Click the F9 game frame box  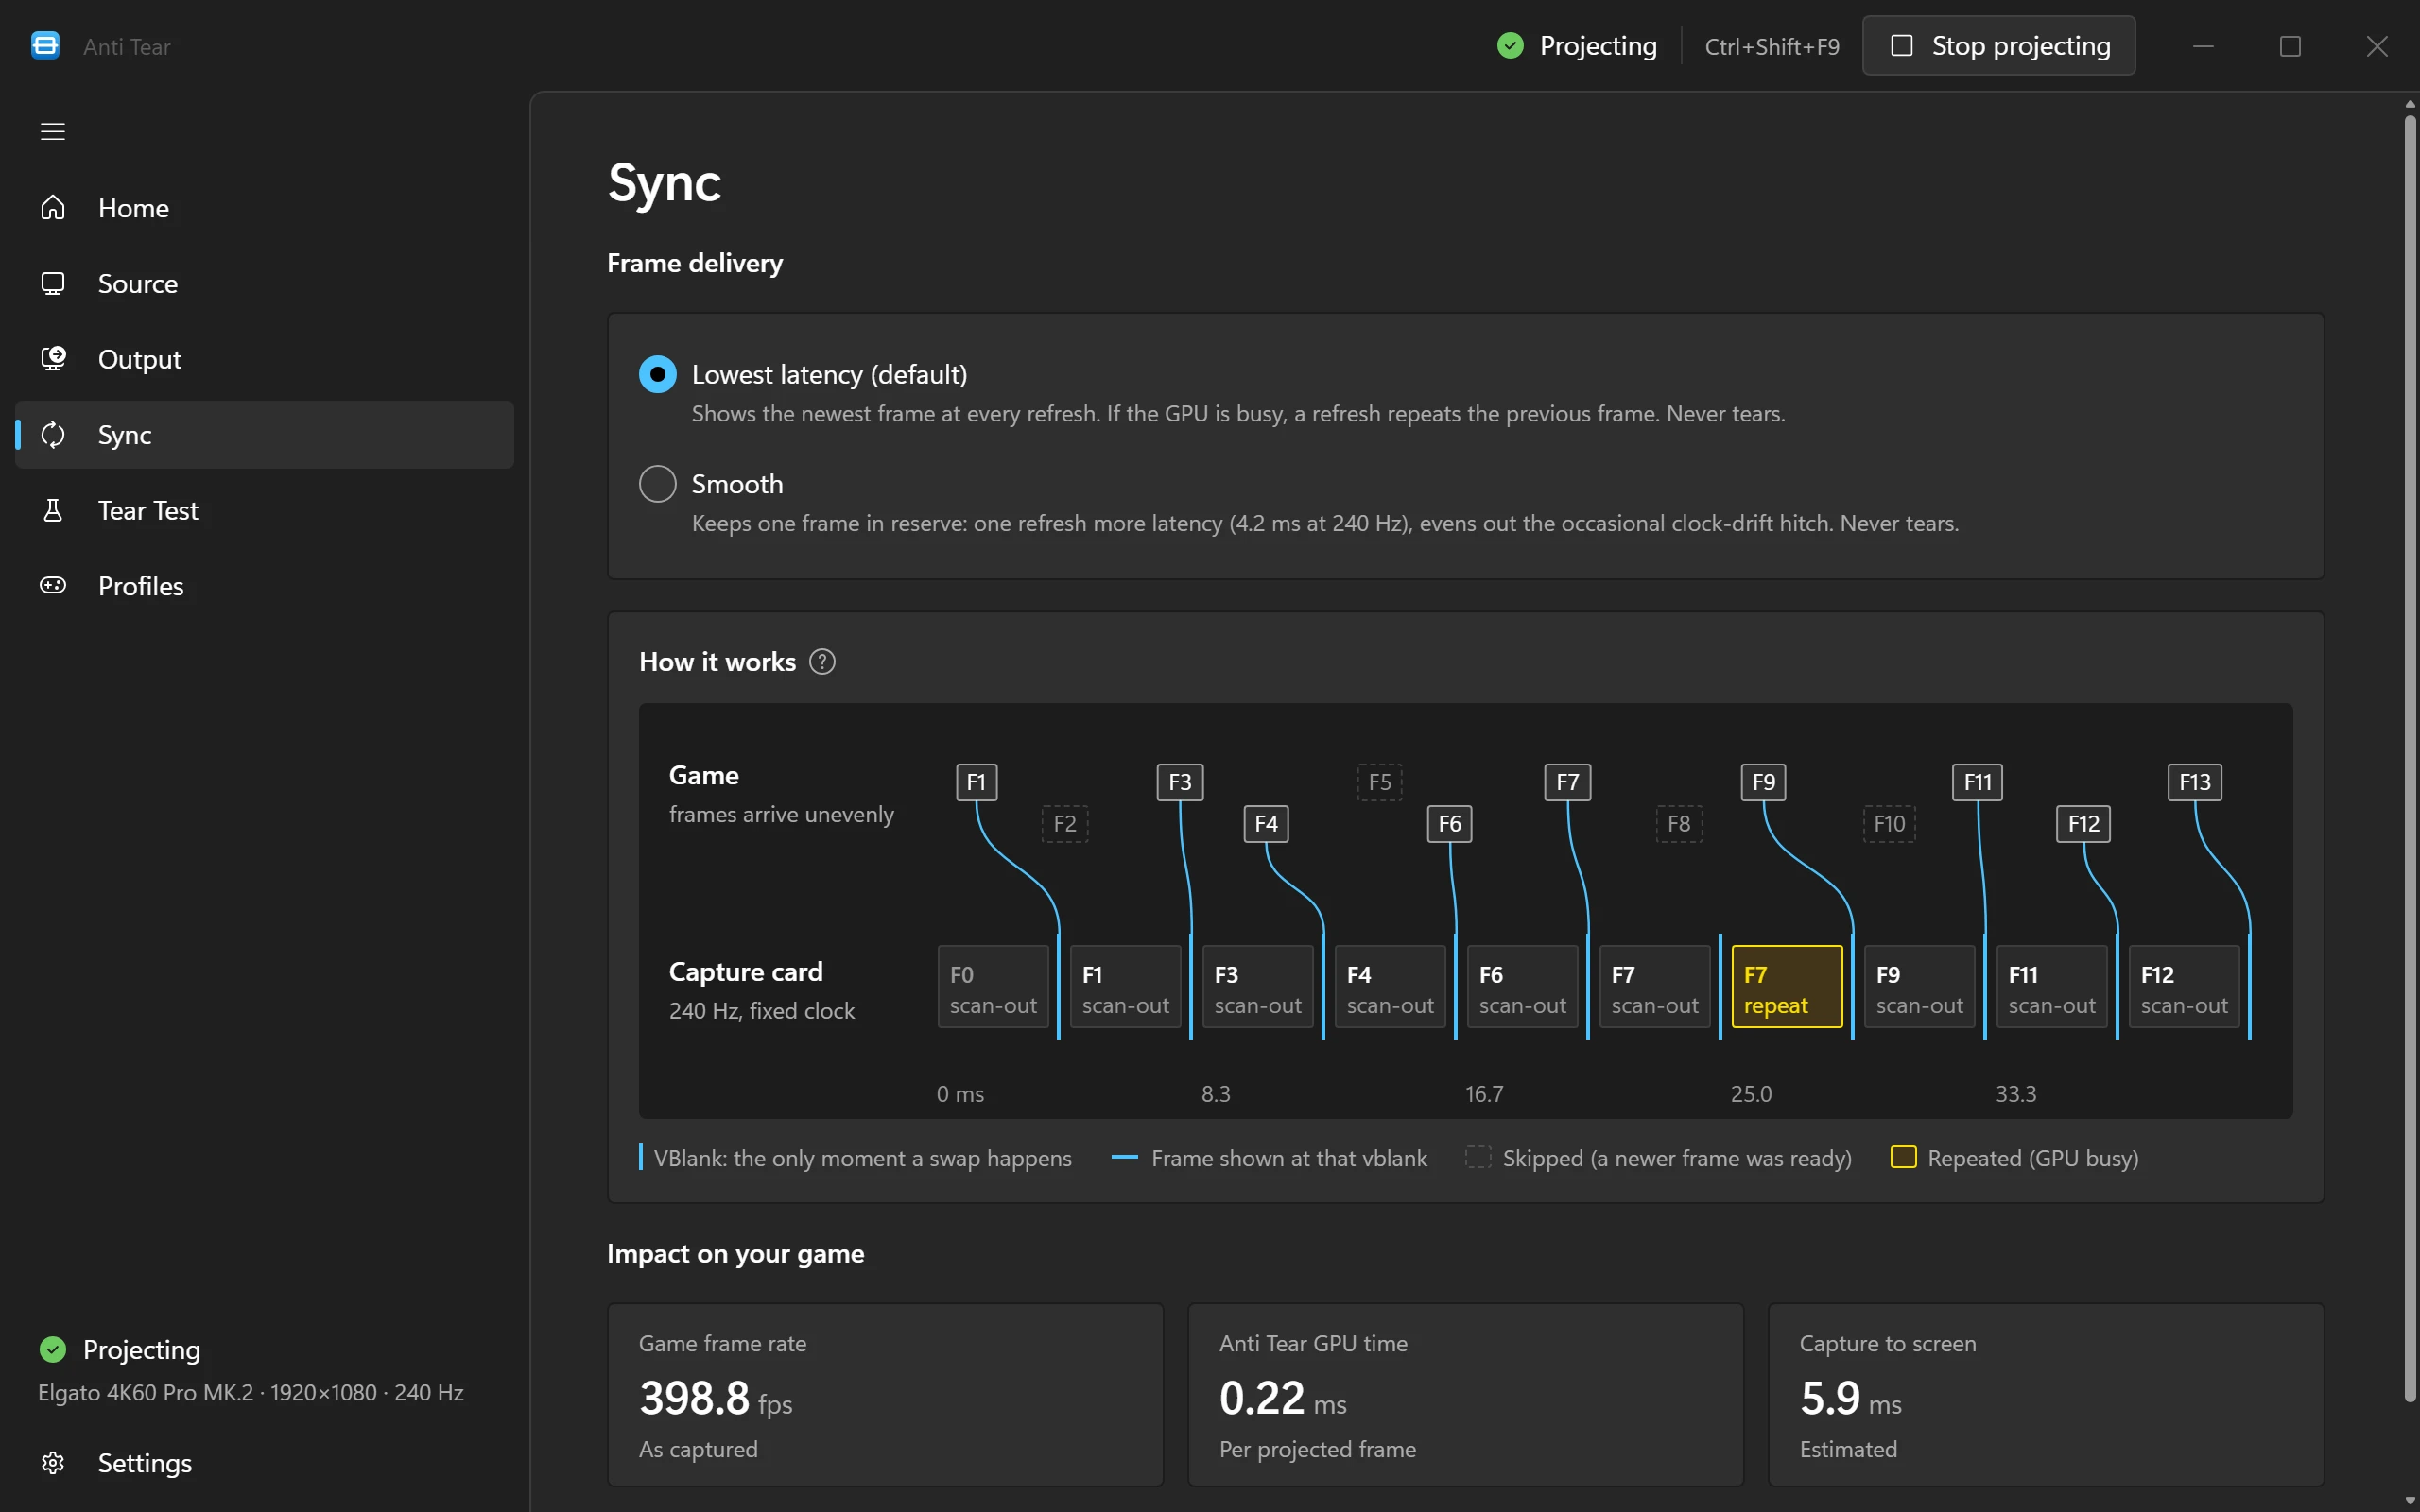[1763, 782]
